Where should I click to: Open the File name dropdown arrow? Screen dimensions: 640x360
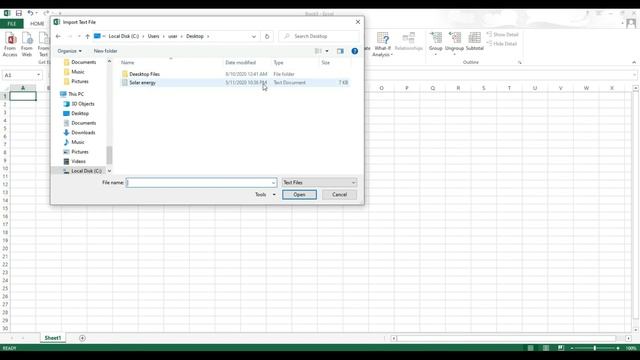[273, 182]
